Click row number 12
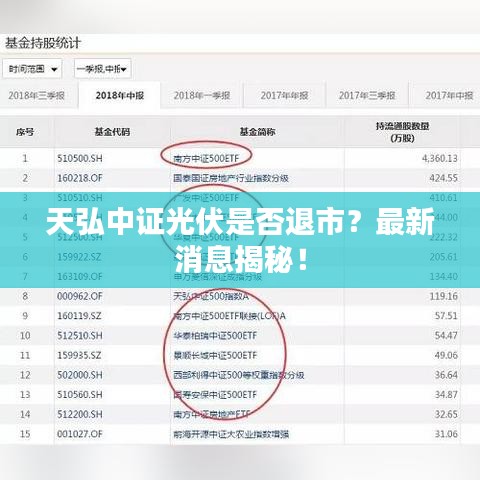This screenshot has width=480, height=480. tap(25, 375)
